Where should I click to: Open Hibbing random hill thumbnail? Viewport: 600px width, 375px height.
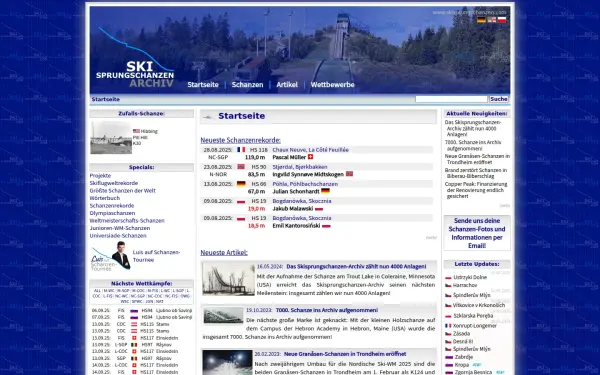pos(111,138)
